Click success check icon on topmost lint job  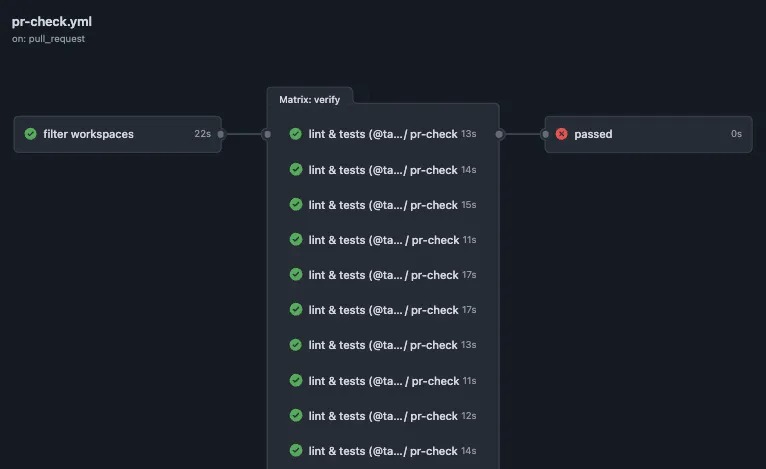(296, 134)
